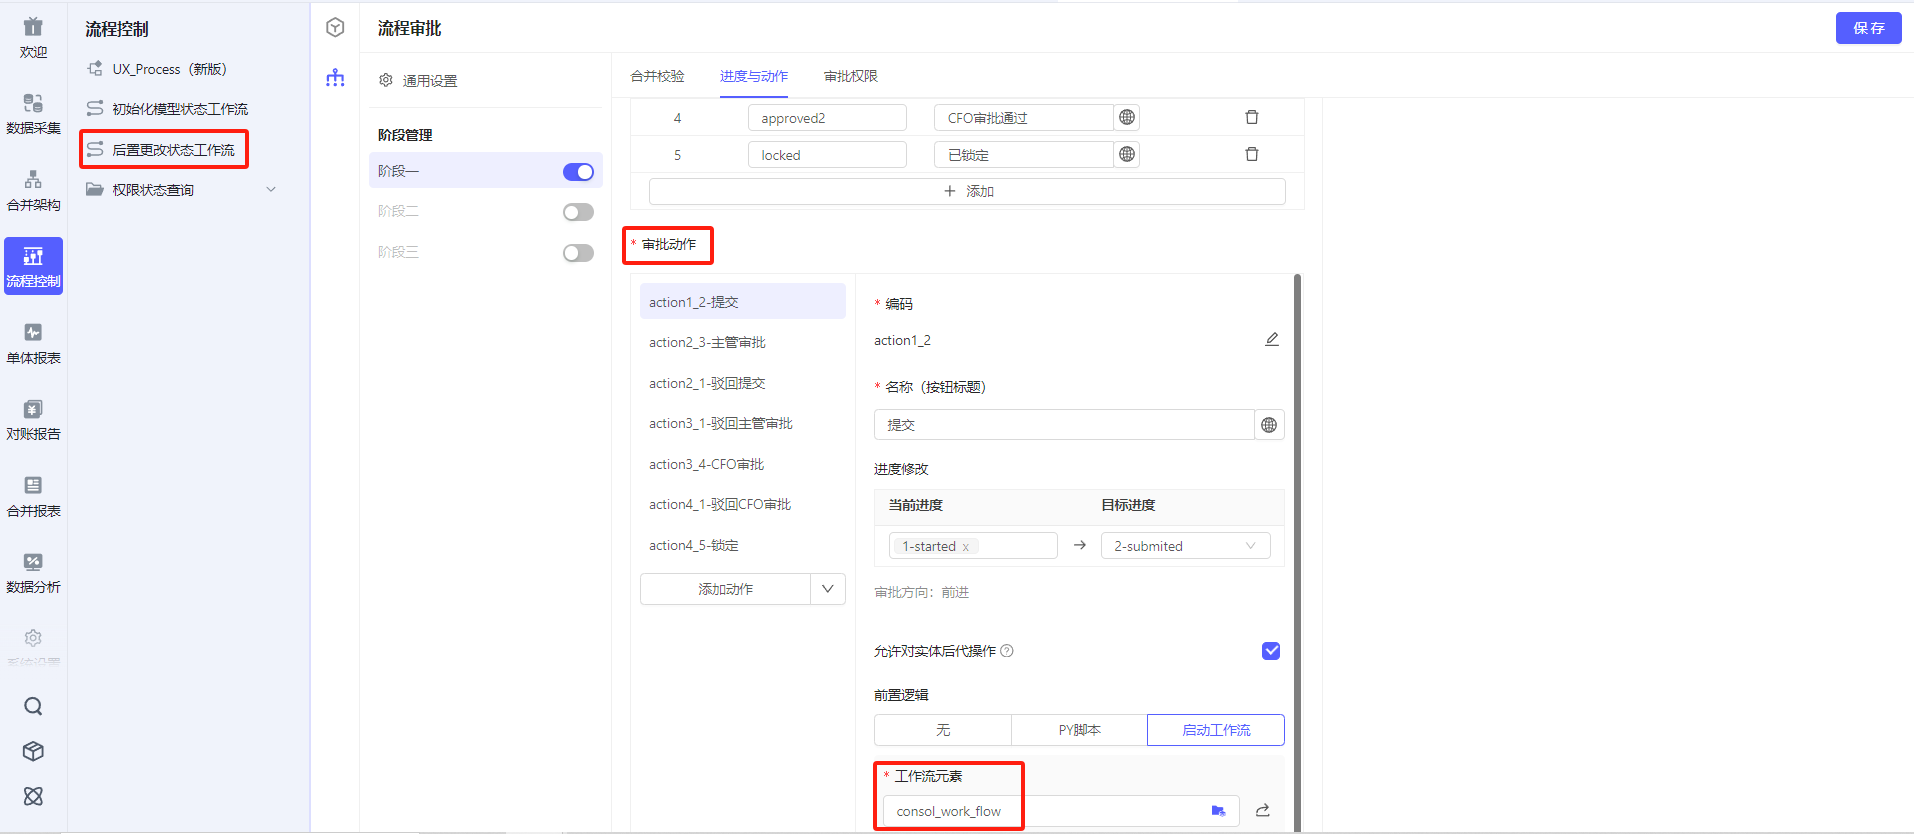Screen dimensions: 1914x834
Task: Click the help icon next to 允许对实体后代操作
Action: [1007, 651]
